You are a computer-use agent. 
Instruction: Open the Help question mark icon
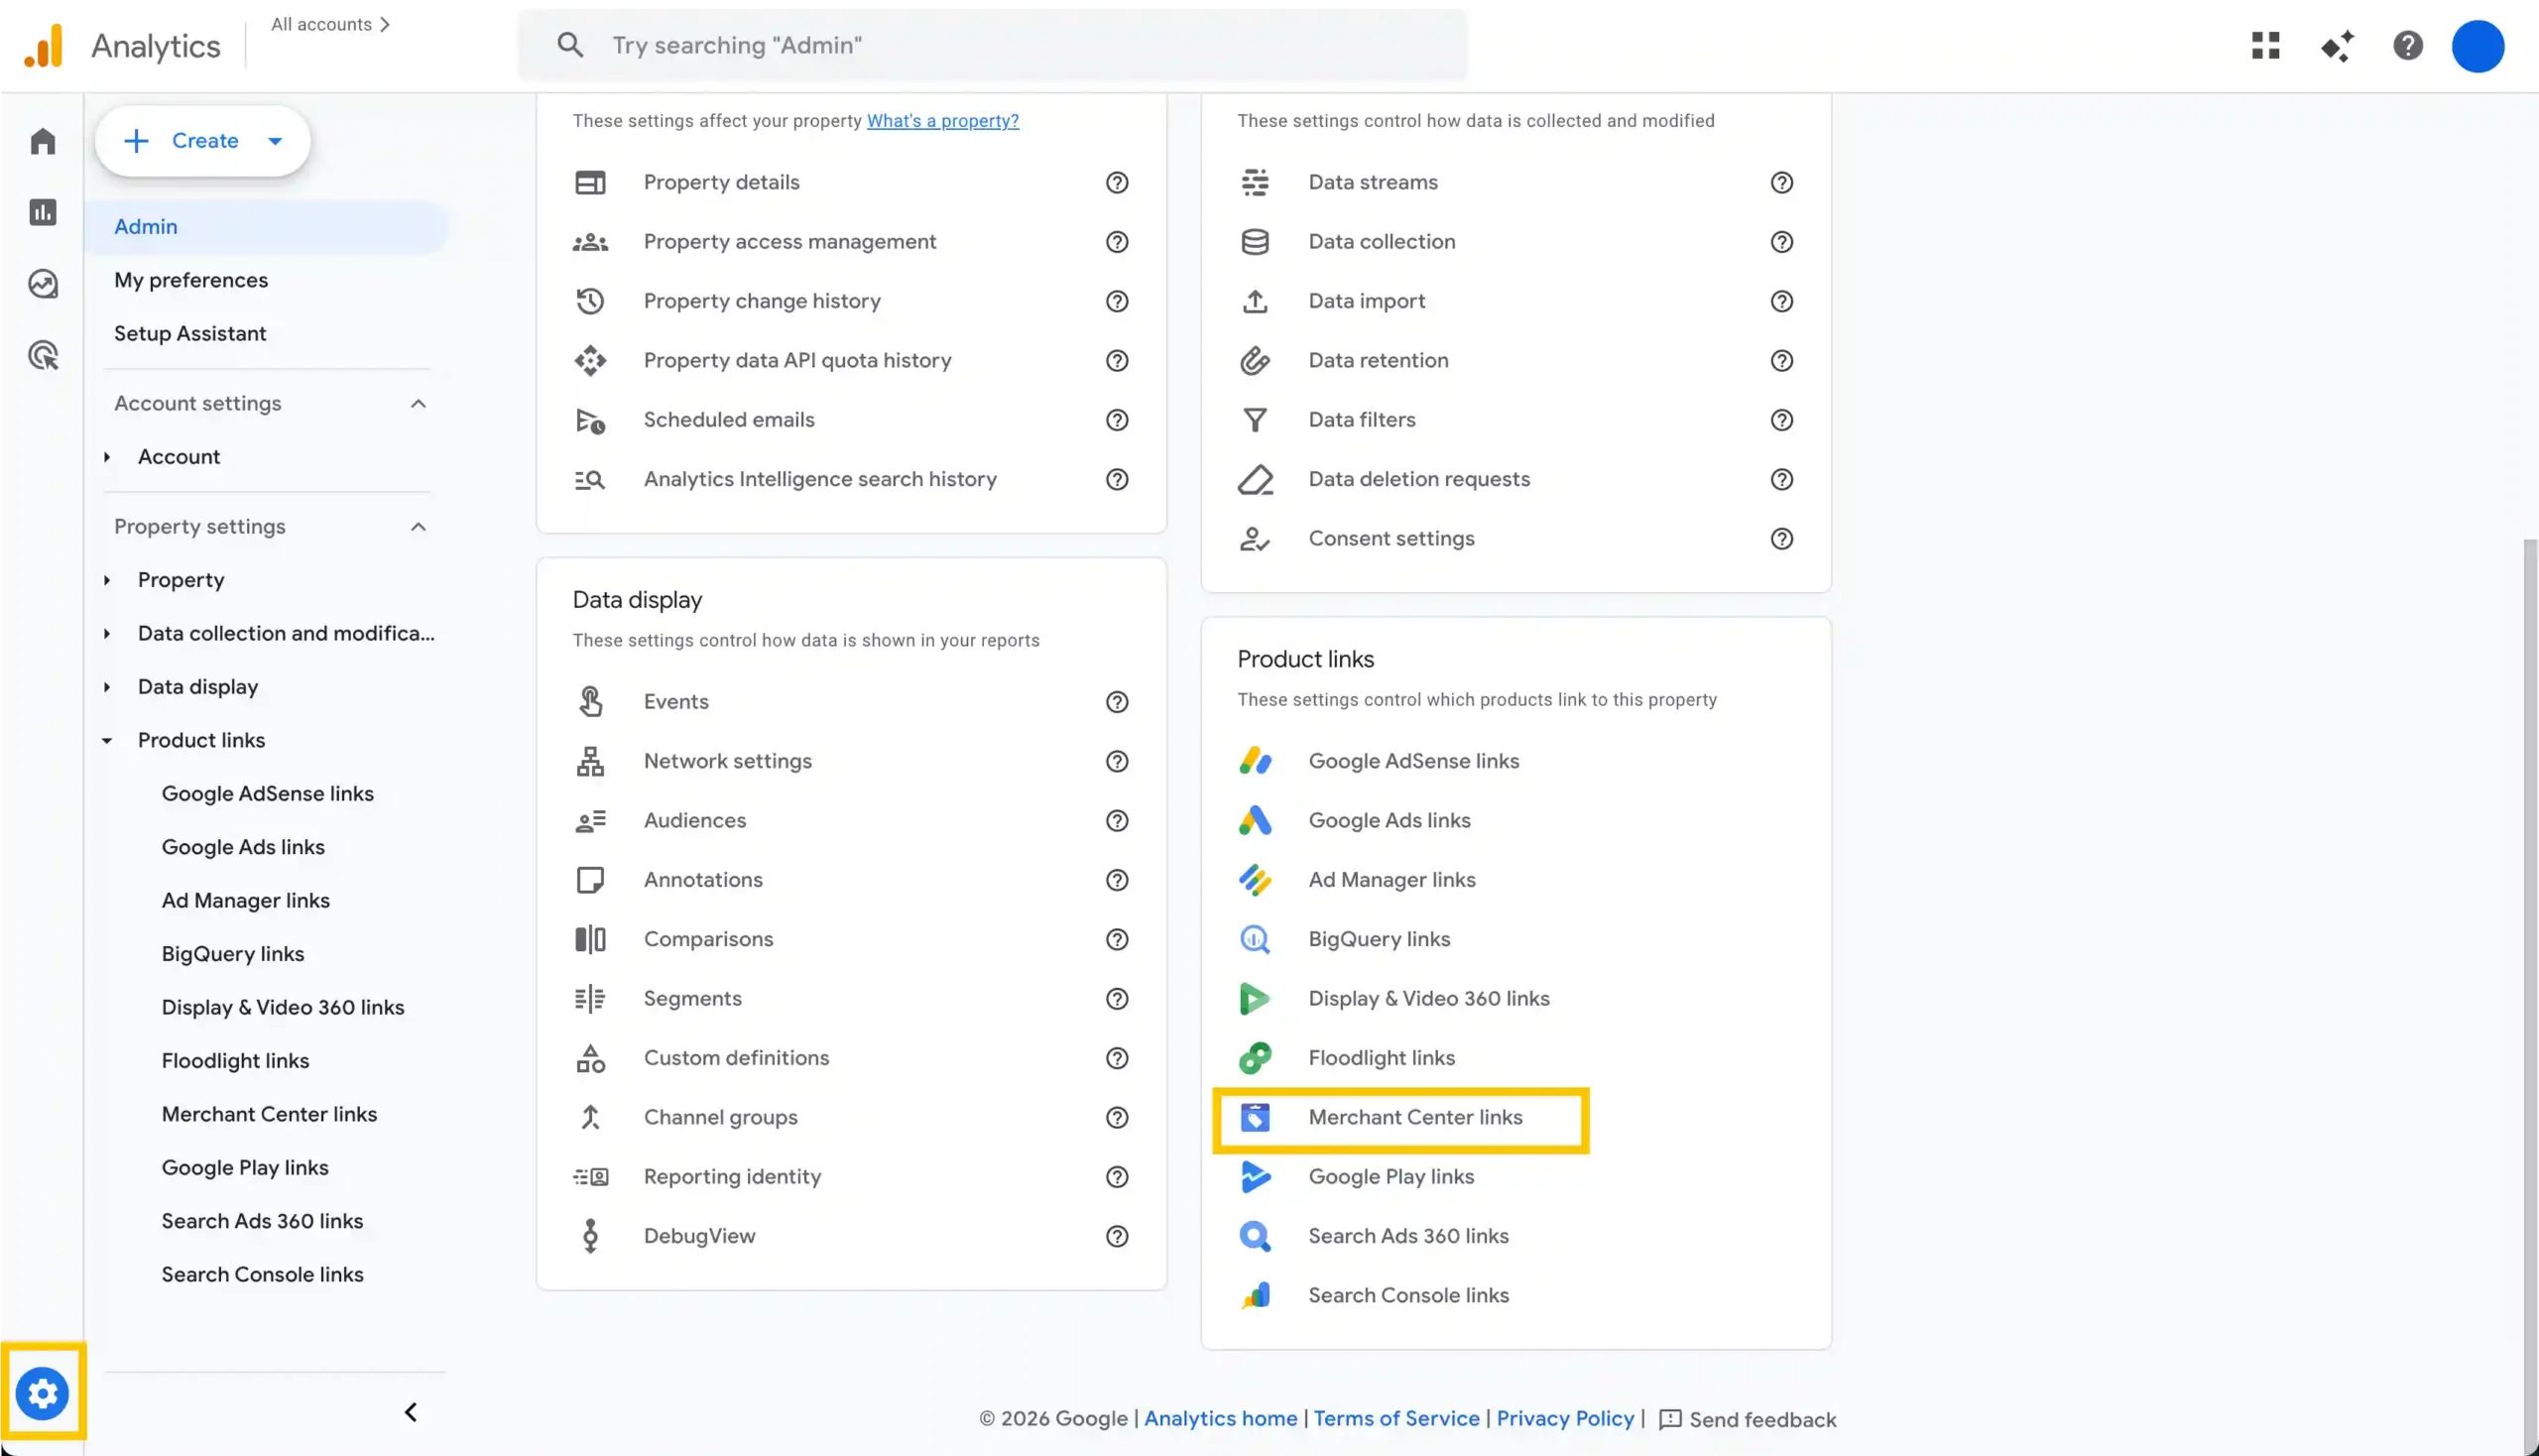(x=2408, y=45)
